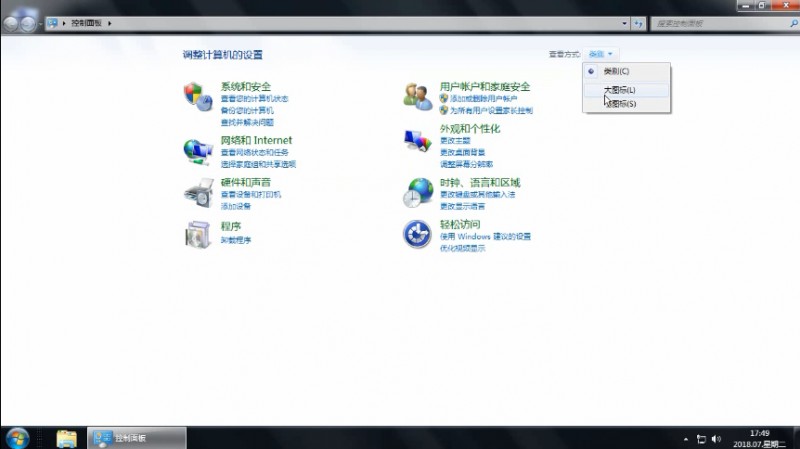
Task: Refresh the Control Panel view
Action: click(x=638, y=23)
